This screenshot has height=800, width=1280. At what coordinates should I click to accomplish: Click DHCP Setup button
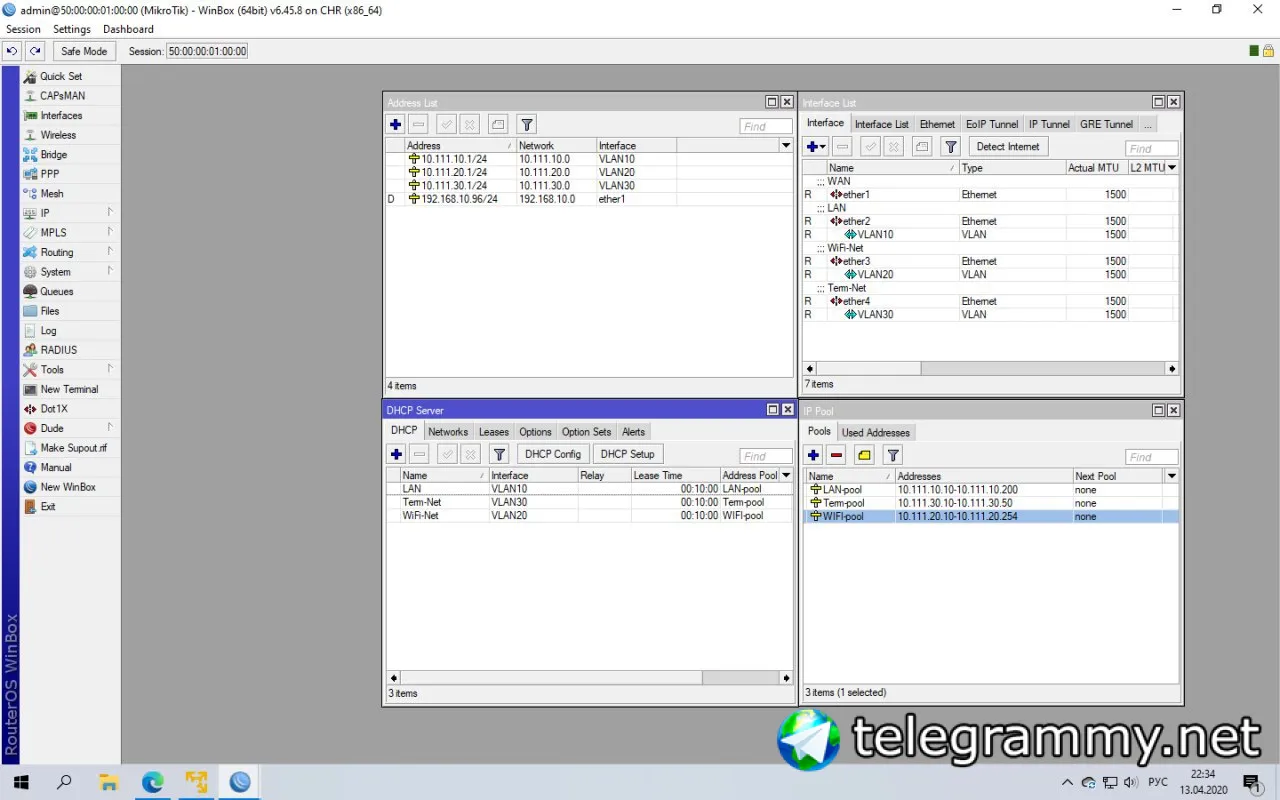tap(628, 454)
